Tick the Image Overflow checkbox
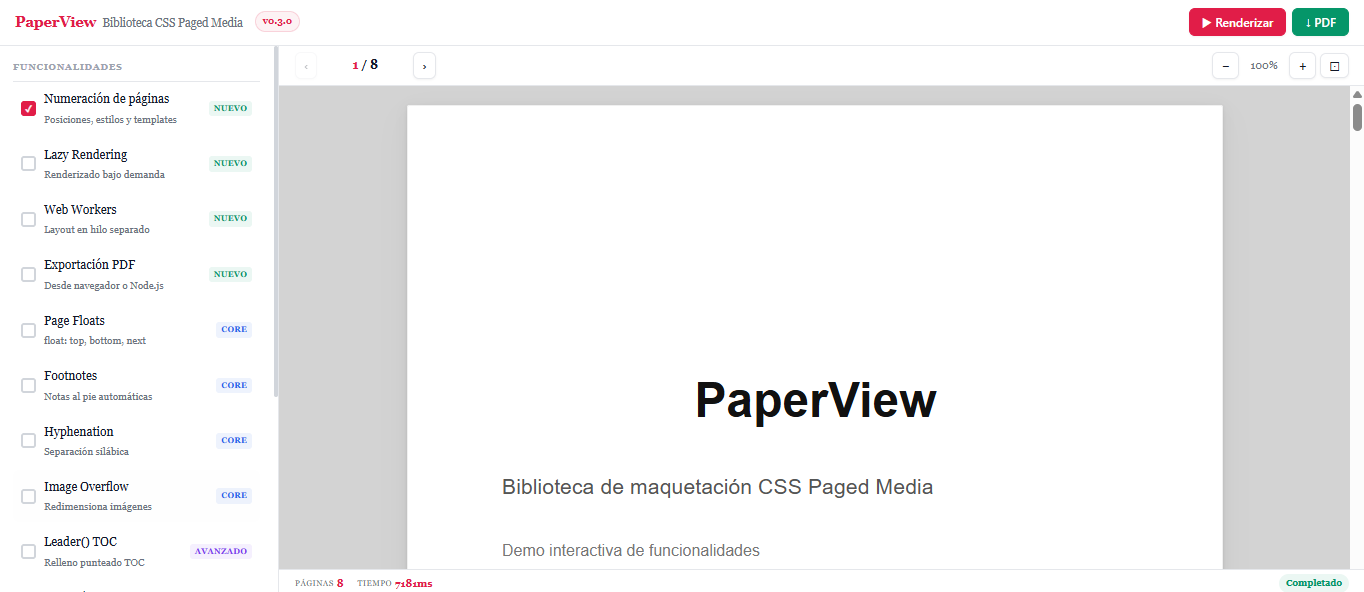This screenshot has width=1364, height=592. pos(28,496)
